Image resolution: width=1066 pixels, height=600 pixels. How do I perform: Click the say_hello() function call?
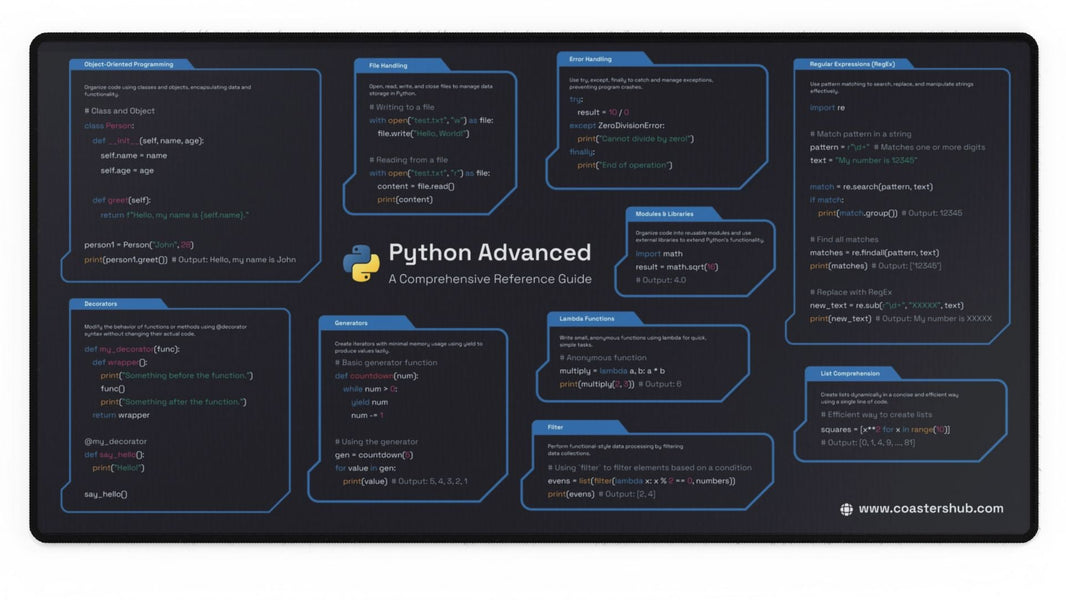click(x=107, y=494)
